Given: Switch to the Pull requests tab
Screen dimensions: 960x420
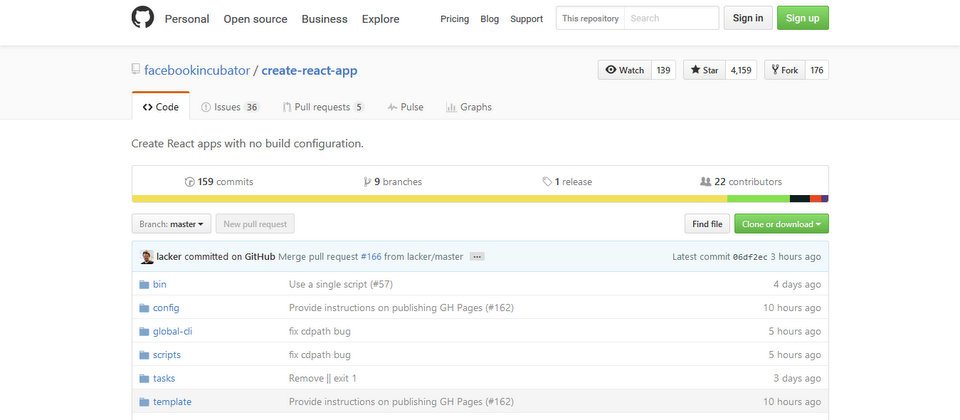Looking at the screenshot, I should click(x=323, y=107).
